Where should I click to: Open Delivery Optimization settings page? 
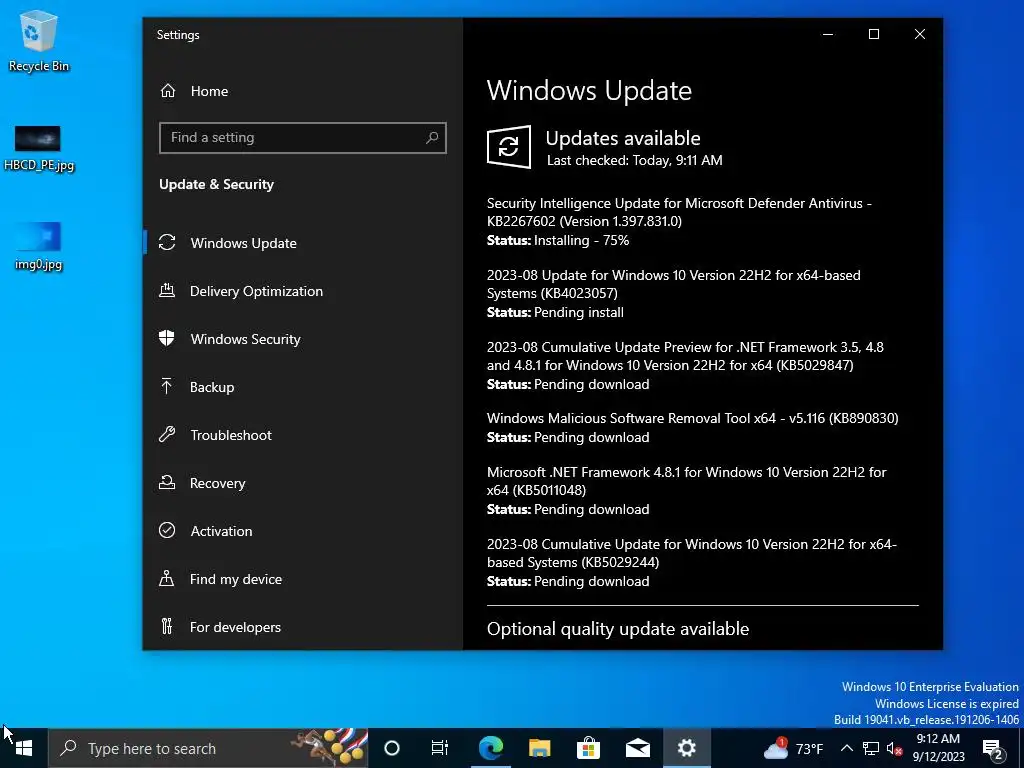(303, 291)
